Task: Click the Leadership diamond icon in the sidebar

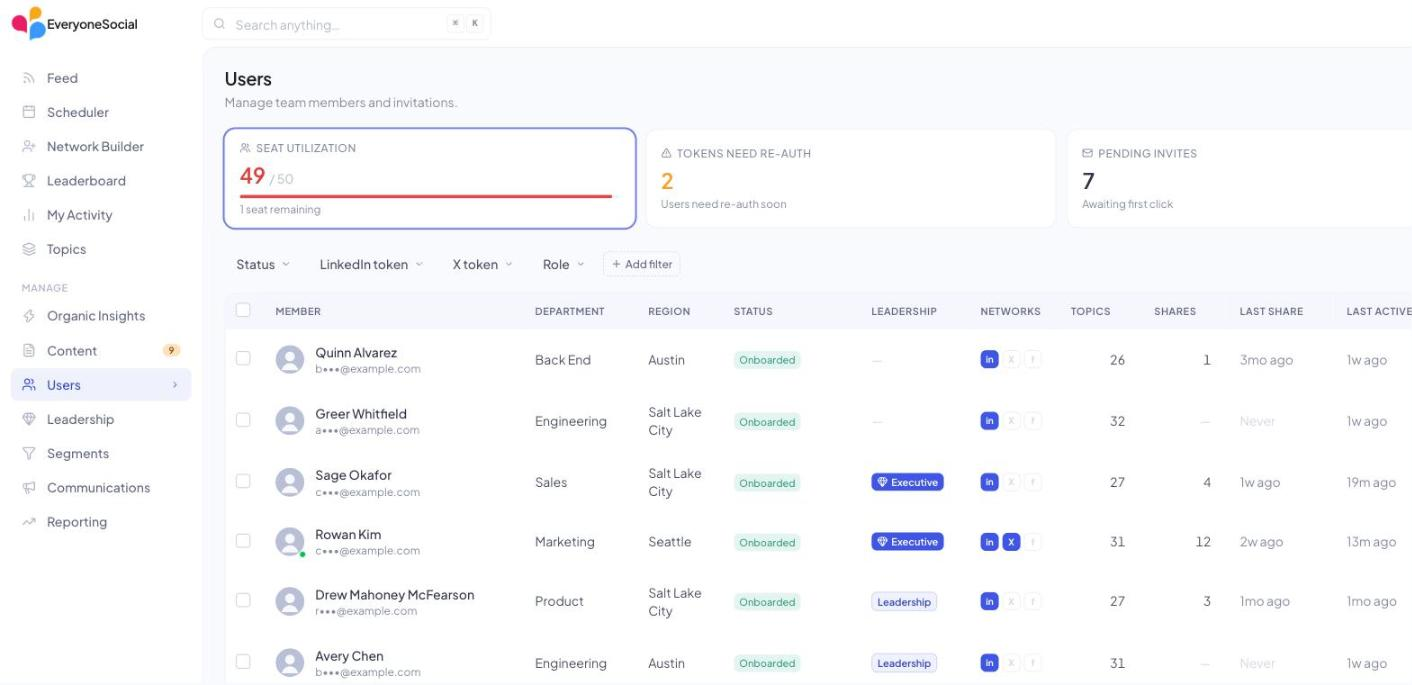Action: pos(29,419)
